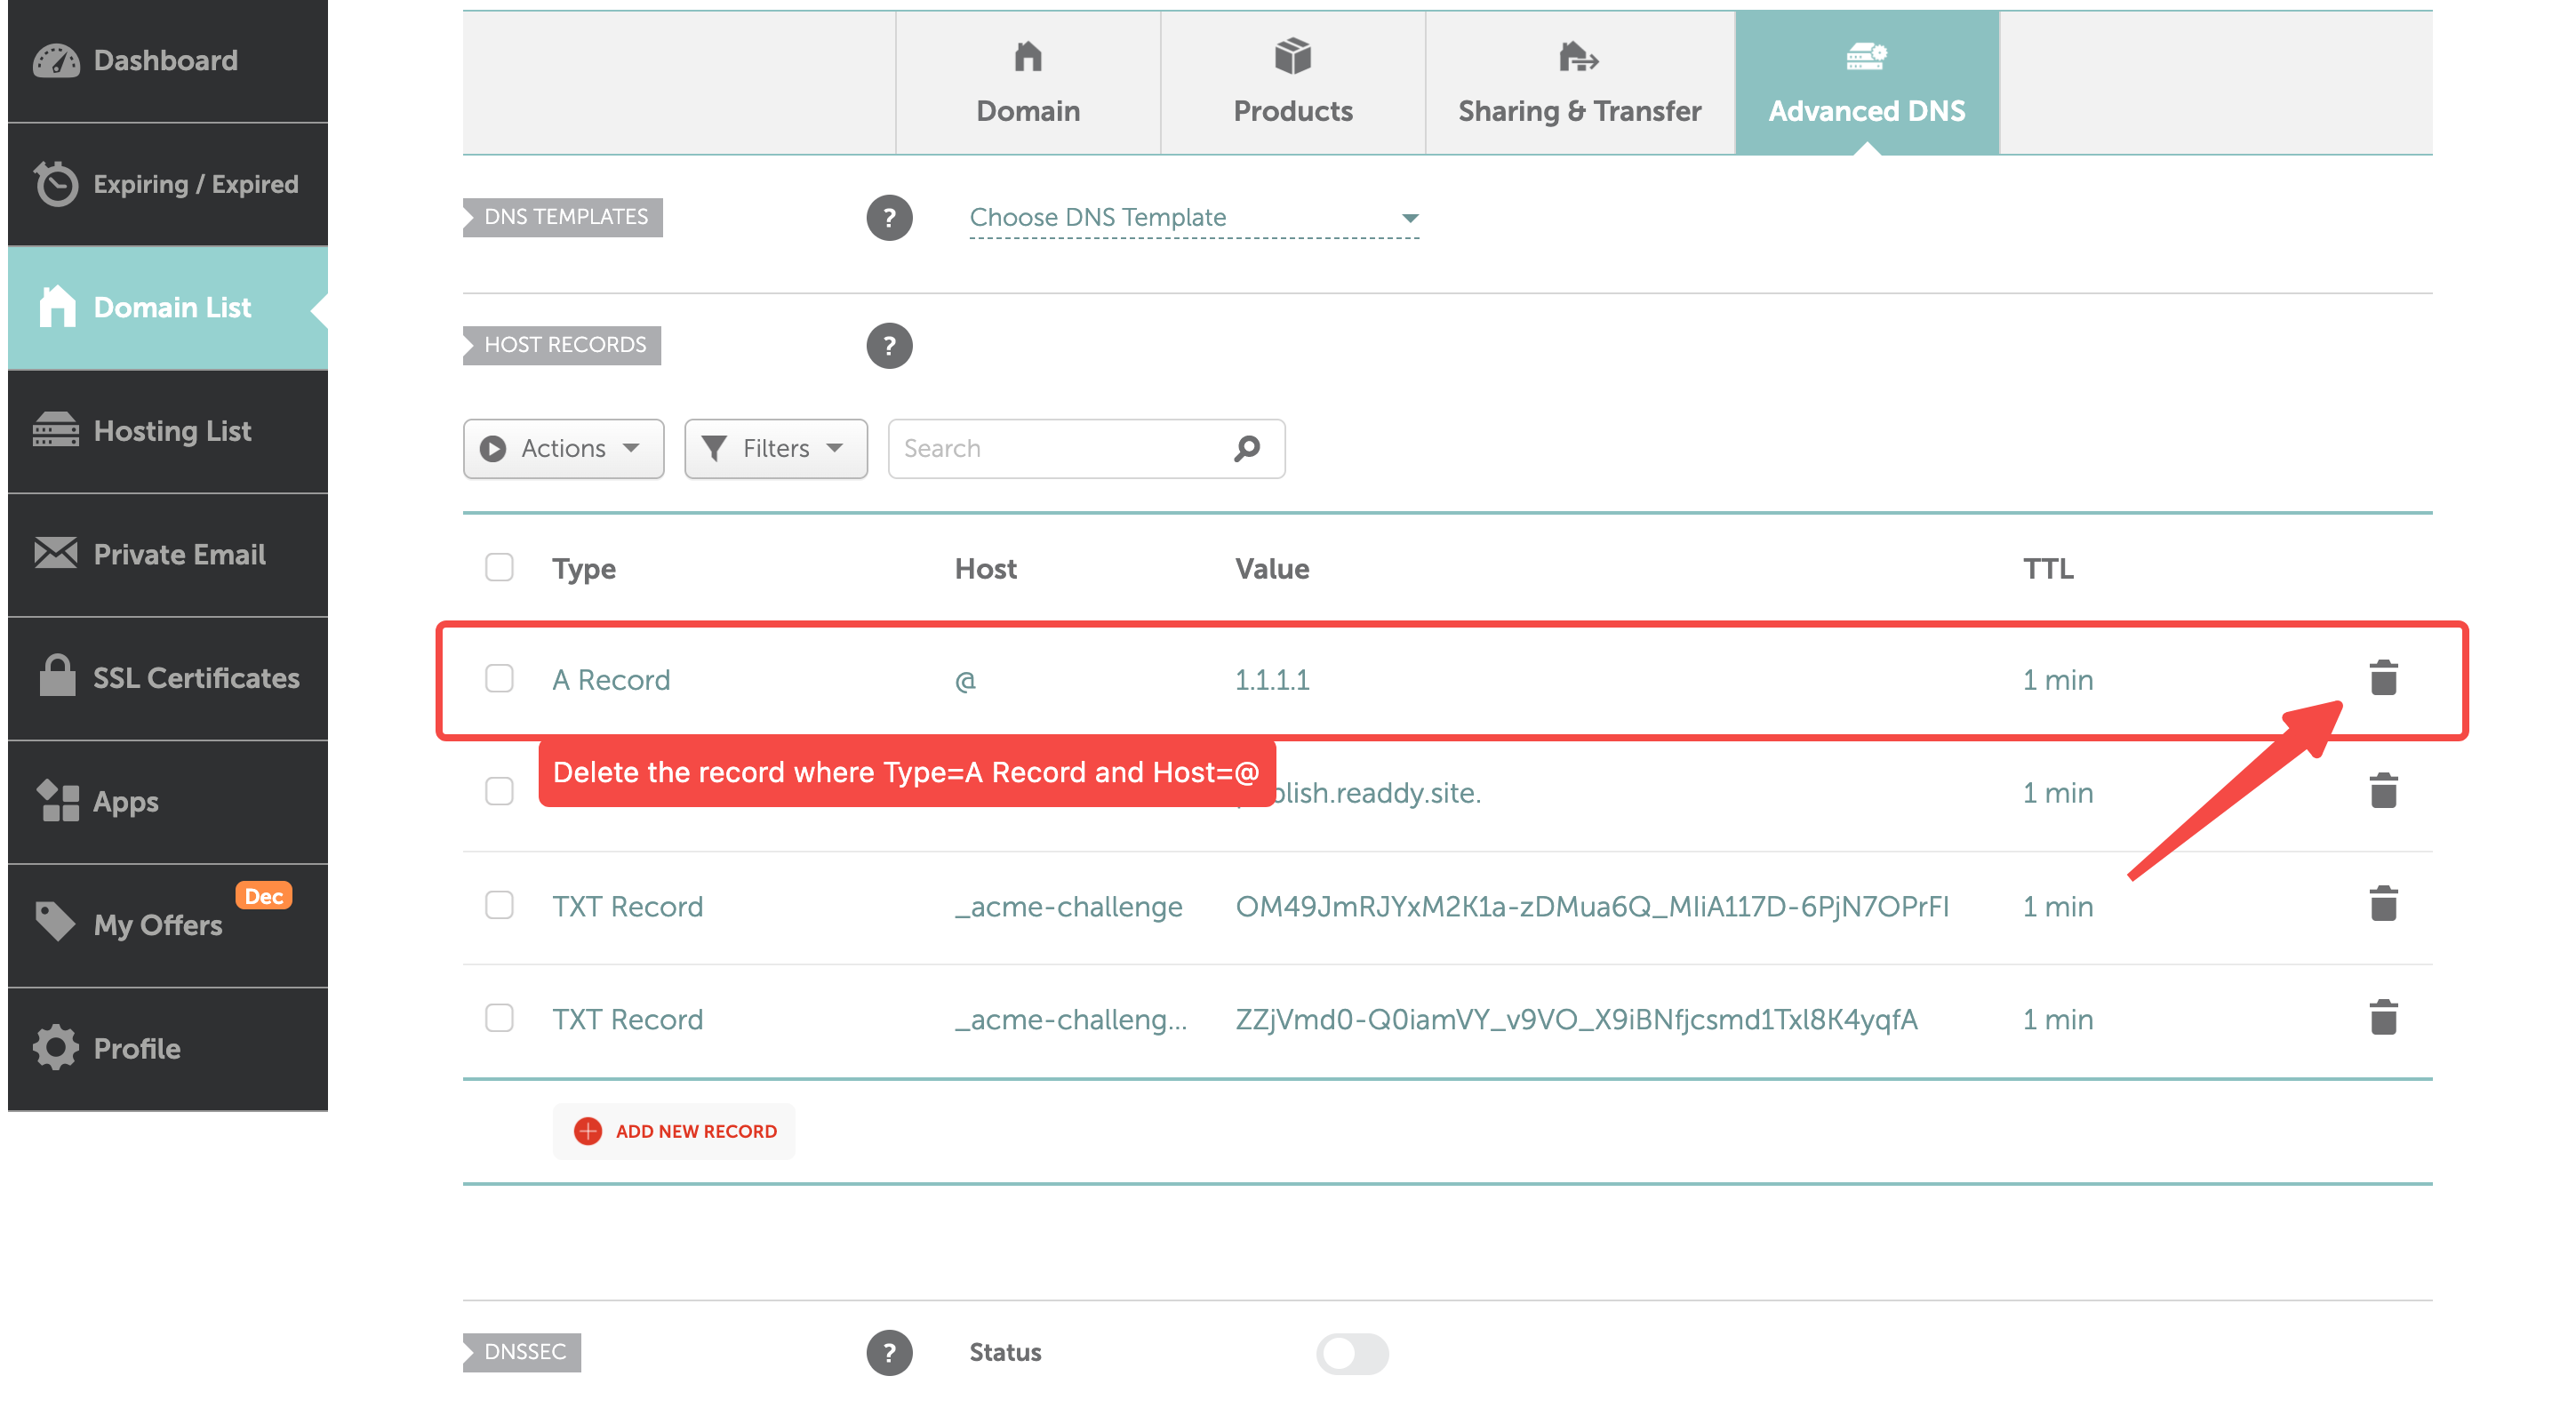2576x1408 pixels.
Task: Open the Products tab
Action: click(x=1292, y=83)
